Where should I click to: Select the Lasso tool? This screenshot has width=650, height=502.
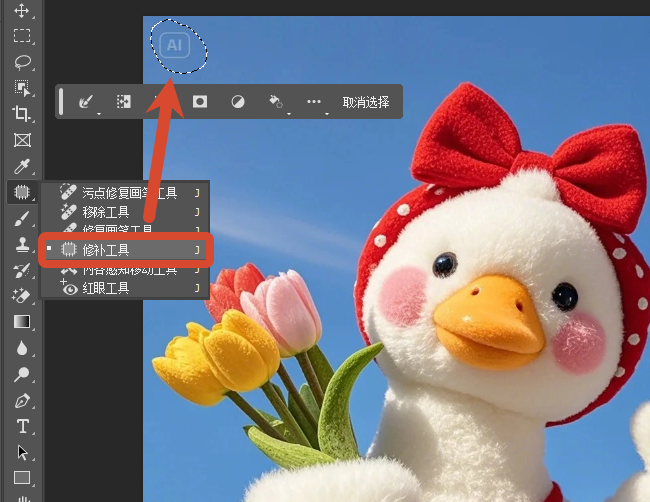(22, 62)
